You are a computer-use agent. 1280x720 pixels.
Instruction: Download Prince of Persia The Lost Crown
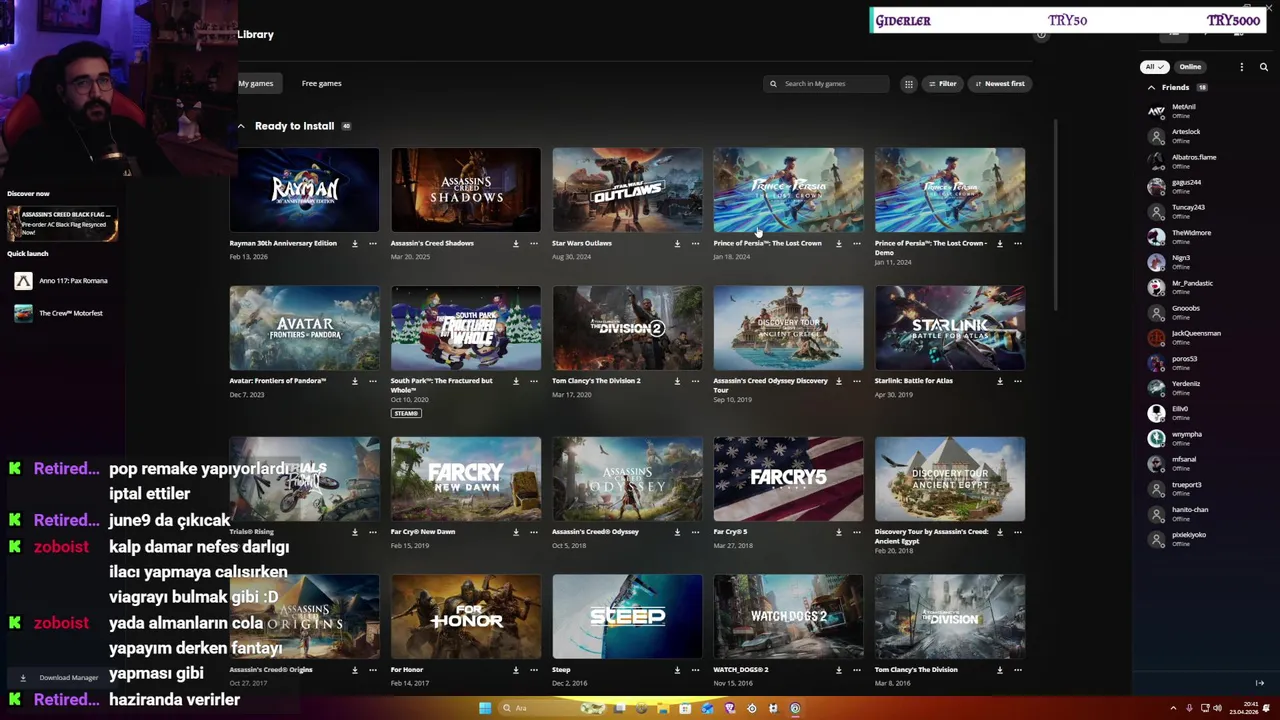pyautogui.click(x=838, y=243)
